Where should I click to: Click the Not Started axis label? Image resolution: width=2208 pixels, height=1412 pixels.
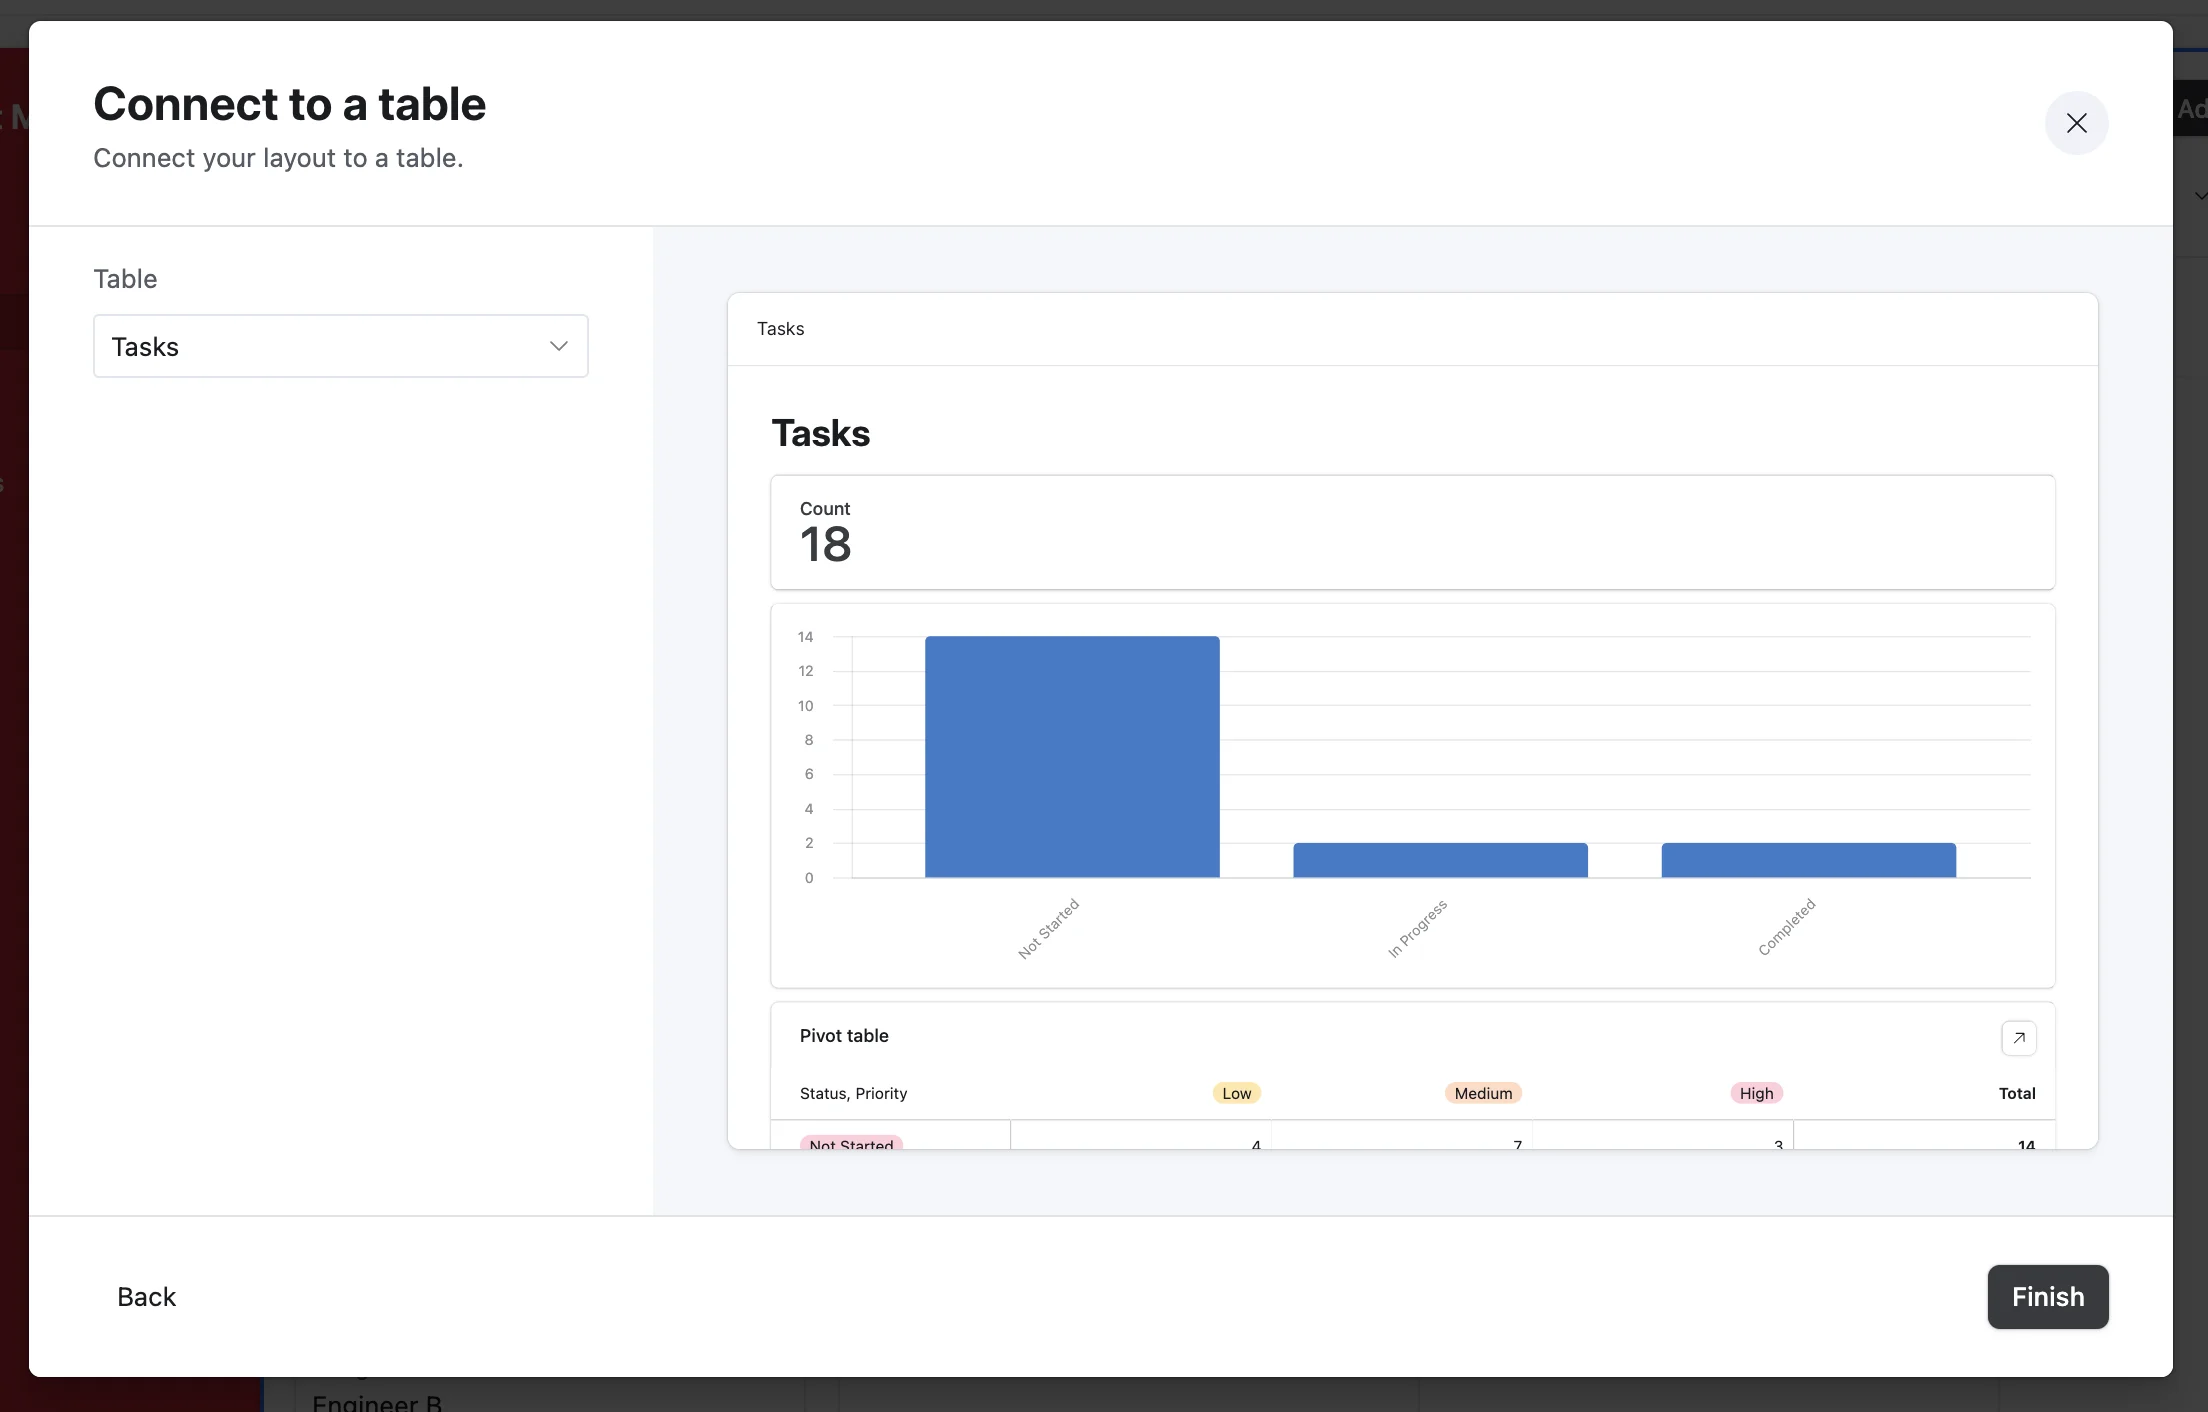point(1048,929)
